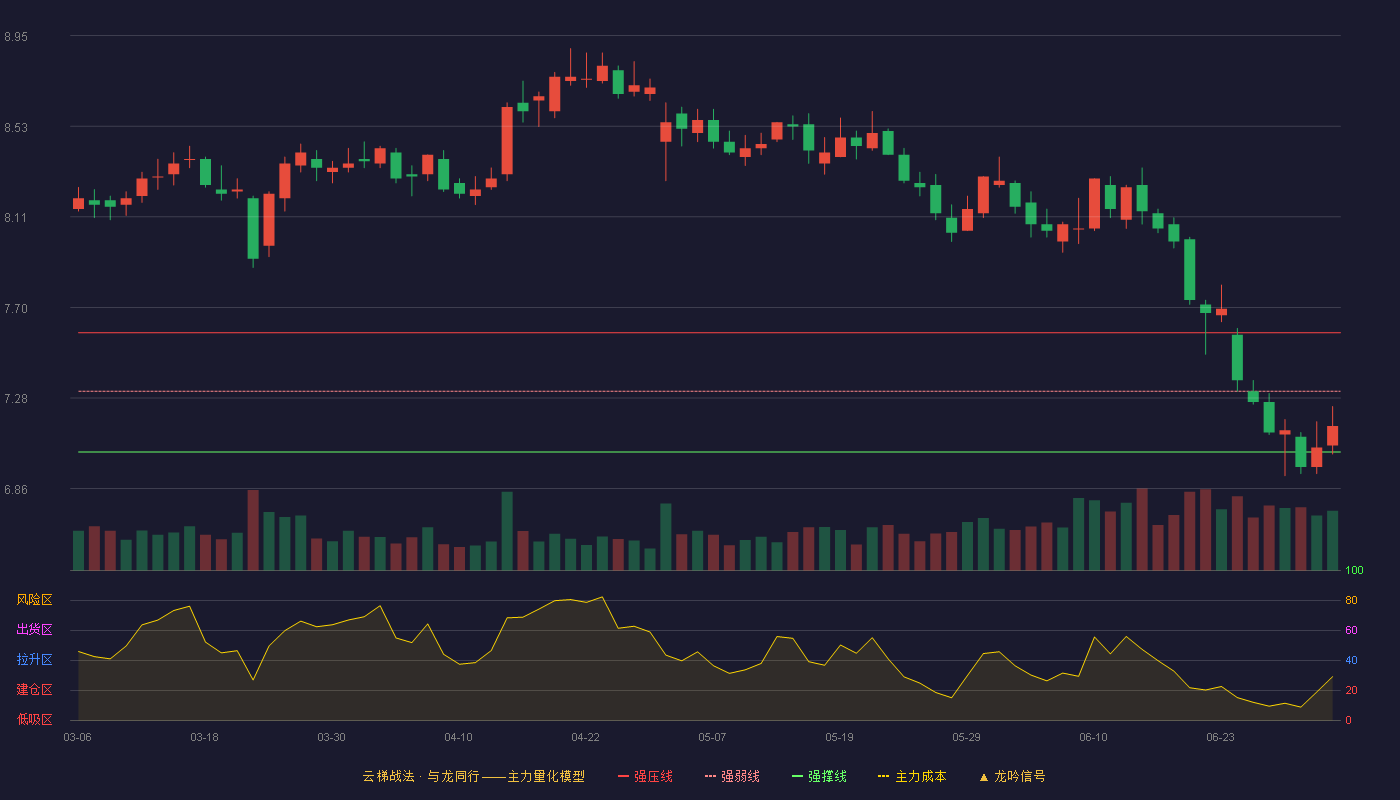Select the last red candlestick on the right
The width and height of the screenshot is (1400, 800).
[1332, 436]
